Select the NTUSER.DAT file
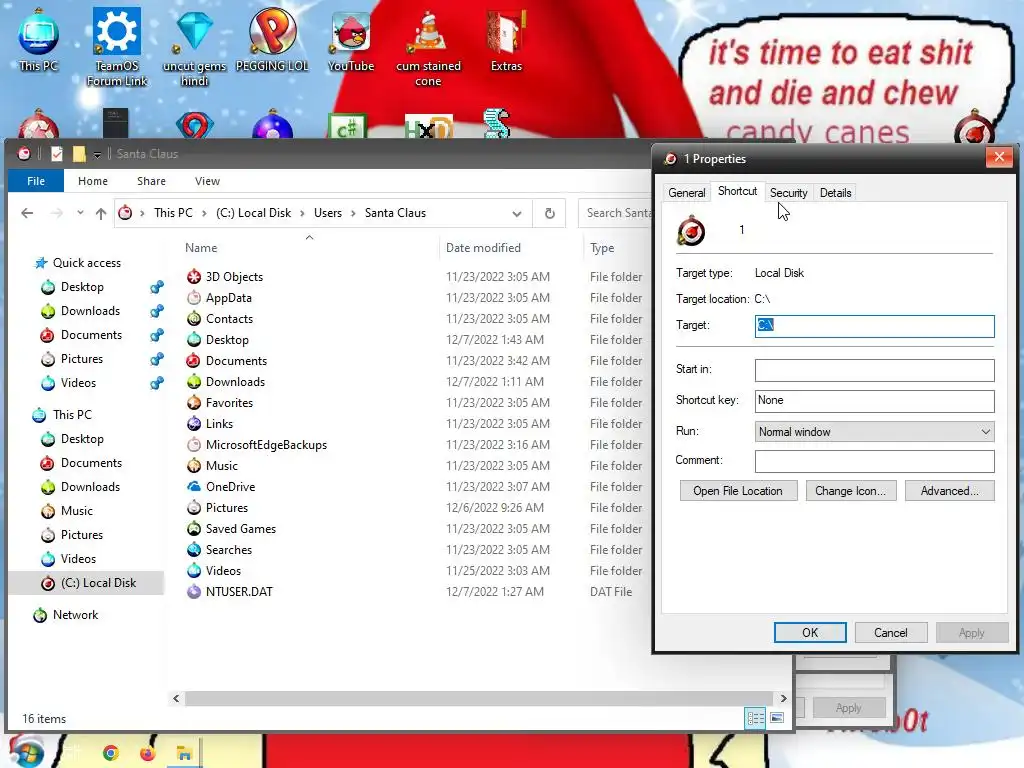This screenshot has height=768, width=1024. click(238, 592)
